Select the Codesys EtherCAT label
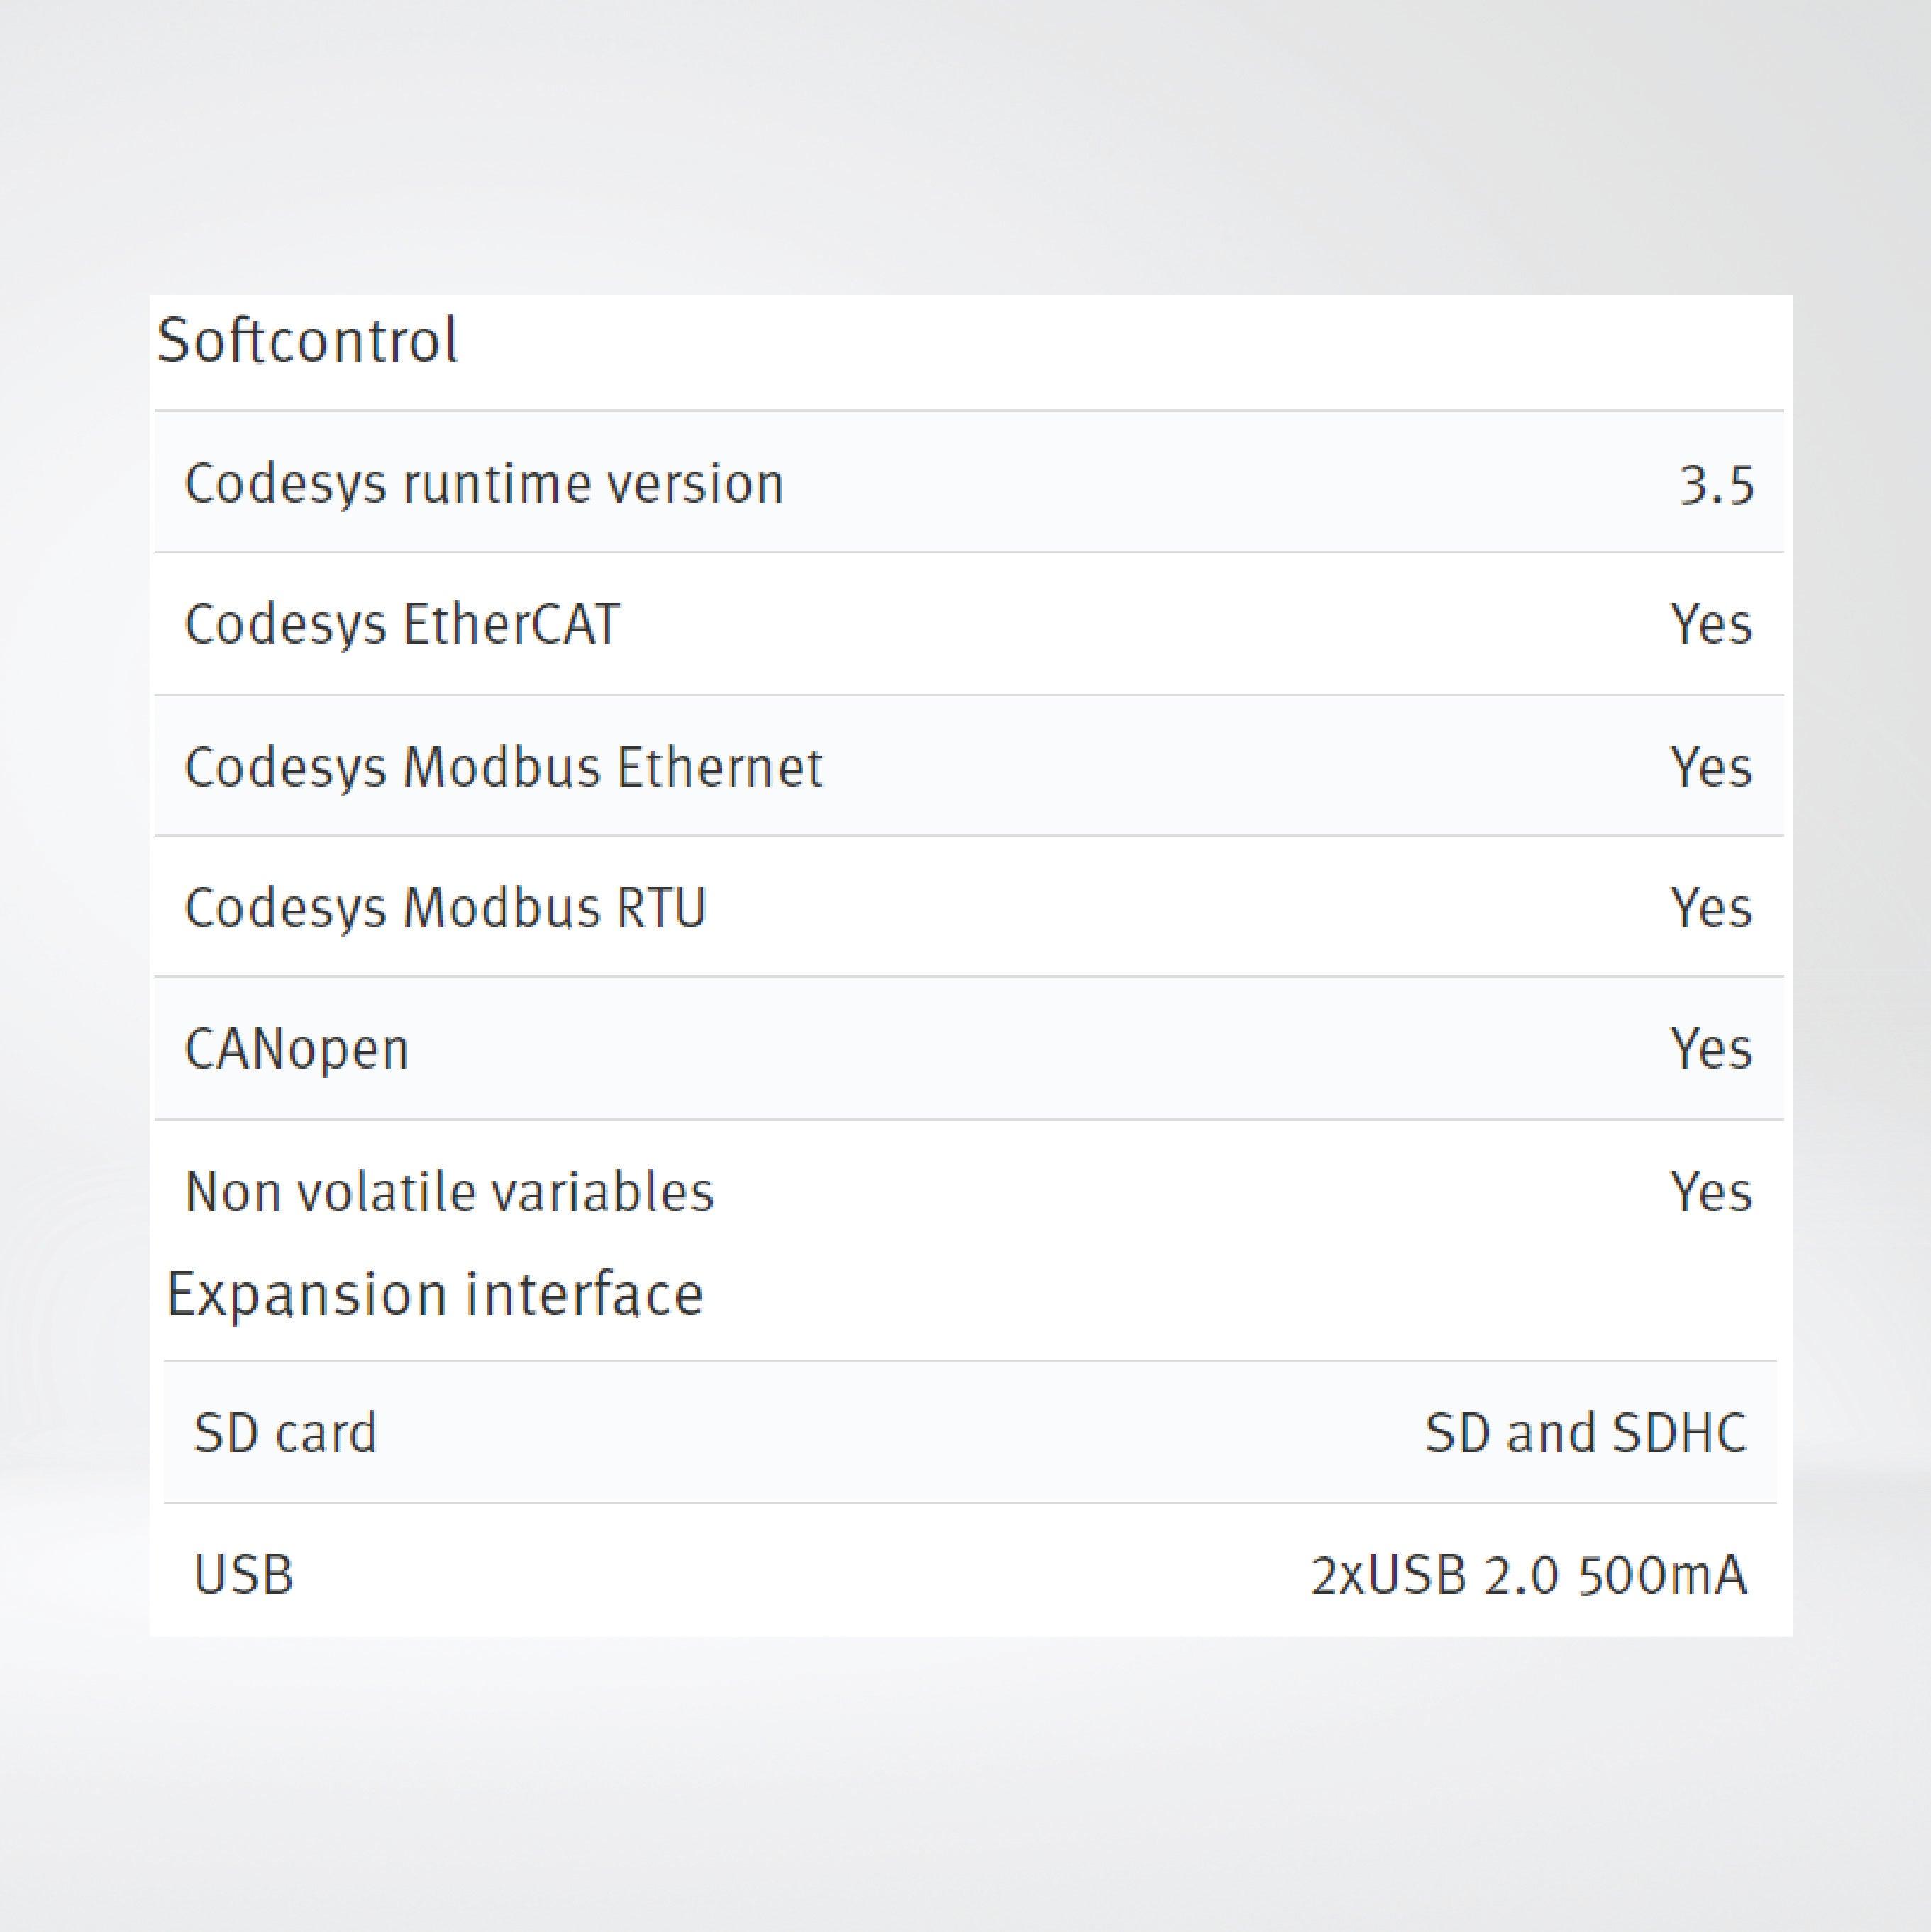This screenshot has width=1931, height=1932. tap(402, 625)
